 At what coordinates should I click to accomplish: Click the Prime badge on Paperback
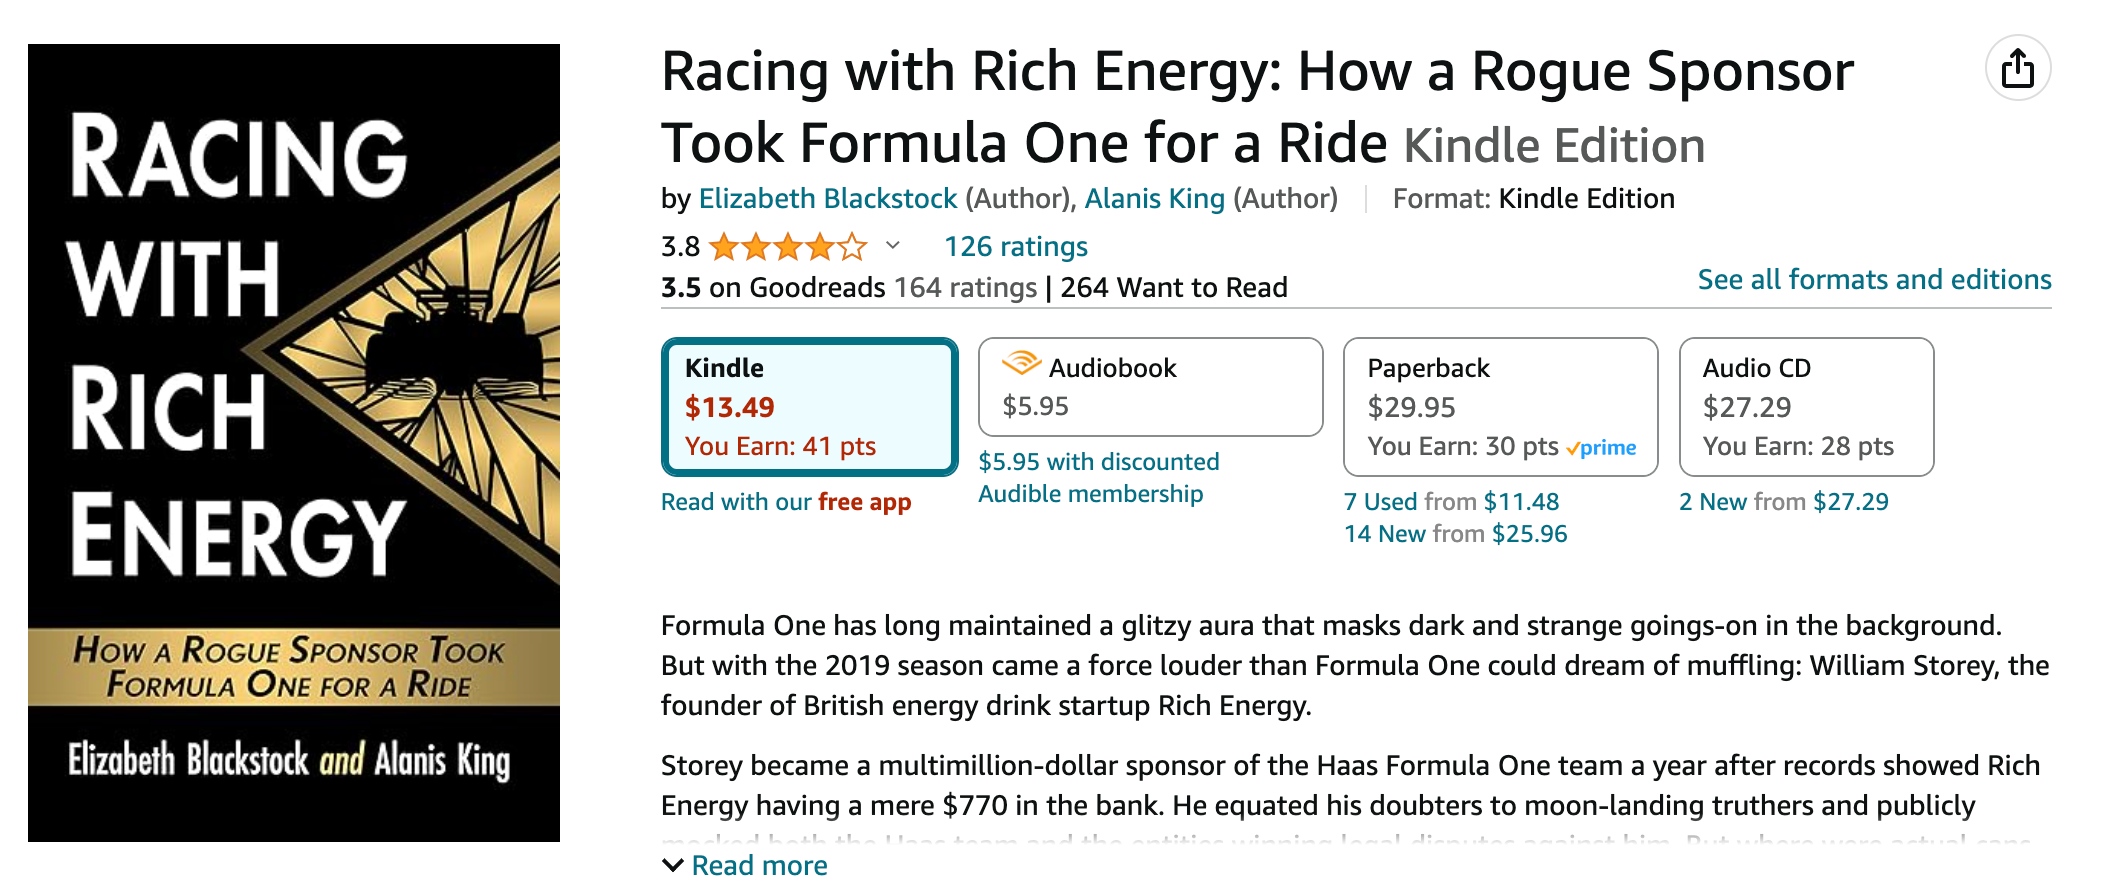click(1601, 448)
